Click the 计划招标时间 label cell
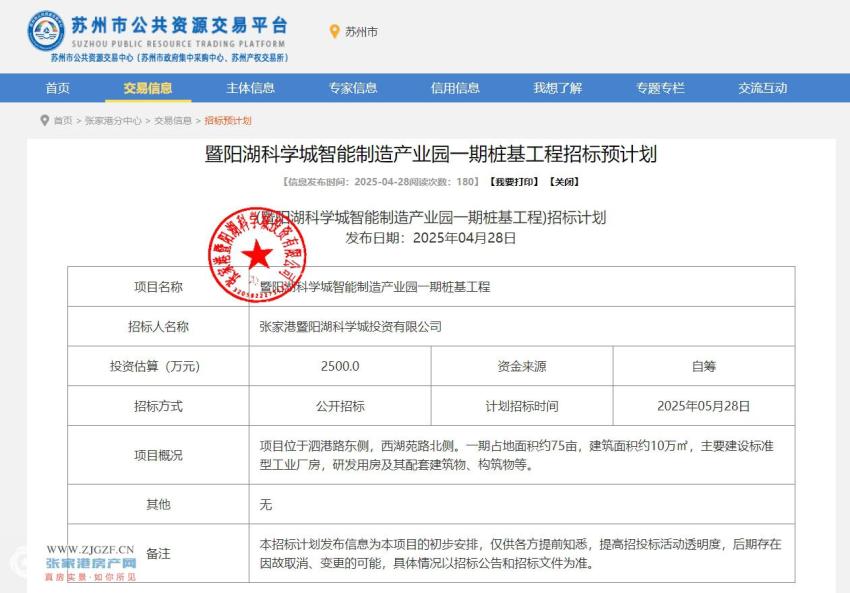 point(522,406)
